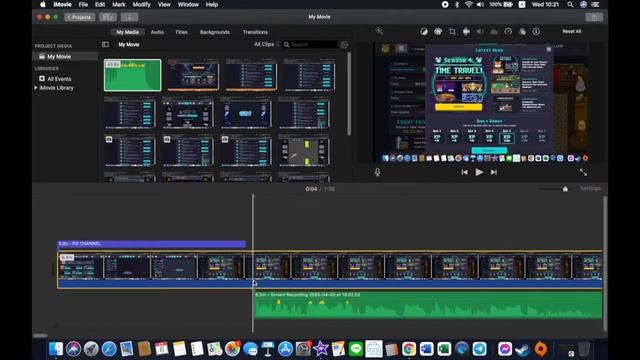Open the Modify menu
The width and height of the screenshot is (640, 360).
coord(142,4)
